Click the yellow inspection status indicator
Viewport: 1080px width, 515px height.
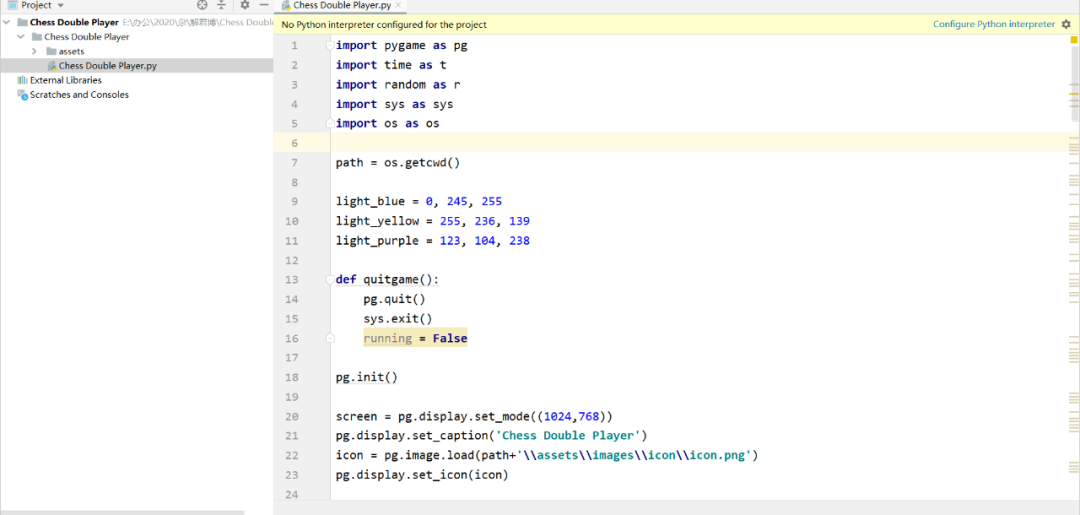1074,41
